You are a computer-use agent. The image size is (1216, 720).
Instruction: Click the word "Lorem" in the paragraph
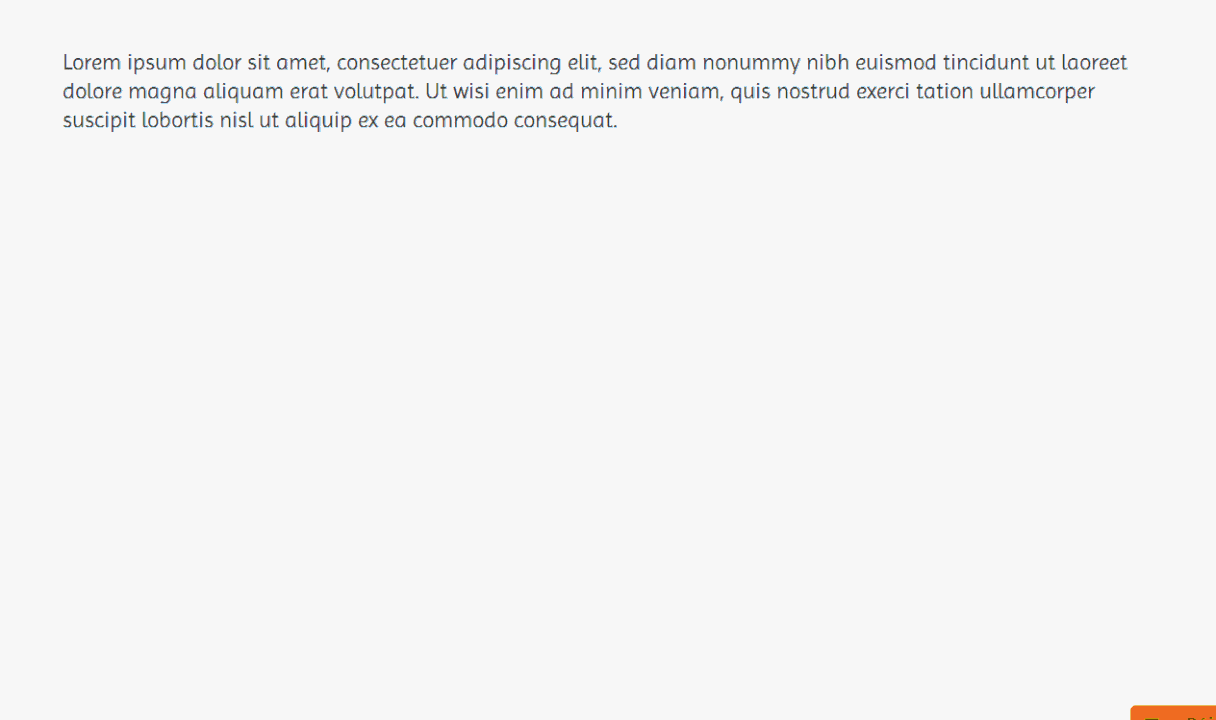click(x=92, y=63)
